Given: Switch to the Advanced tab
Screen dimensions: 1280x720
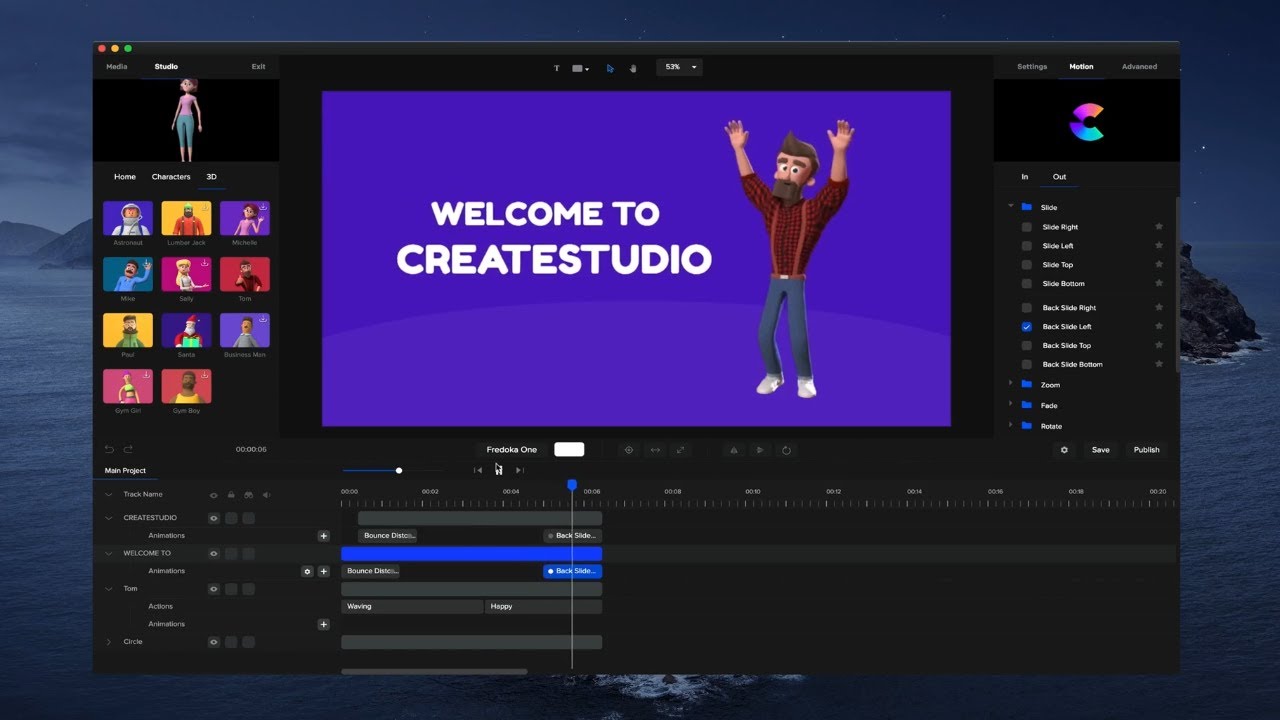Looking at the screenshot, I should tap(1139, 67).
